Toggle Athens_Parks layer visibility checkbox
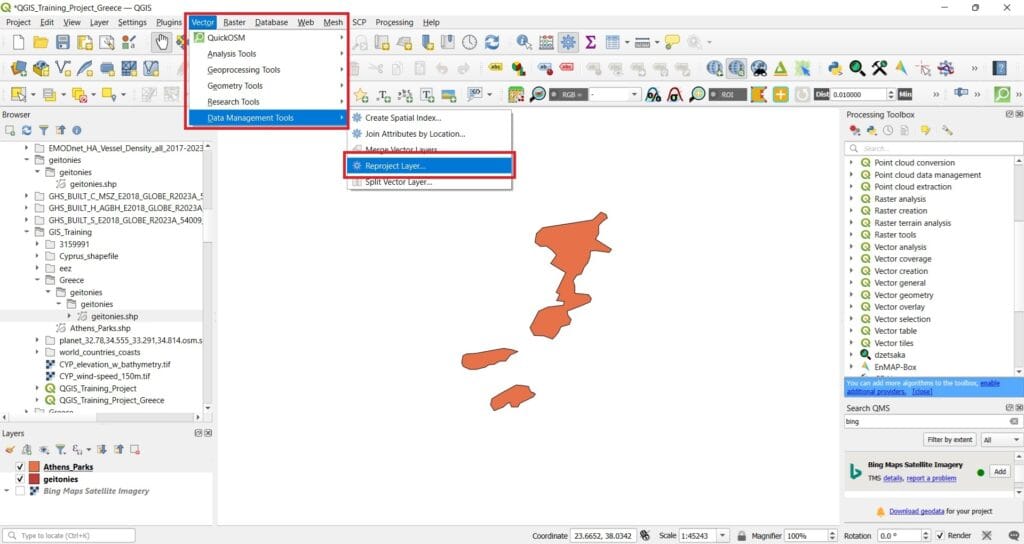This screenshot has width=1024, height=544. 20,467
